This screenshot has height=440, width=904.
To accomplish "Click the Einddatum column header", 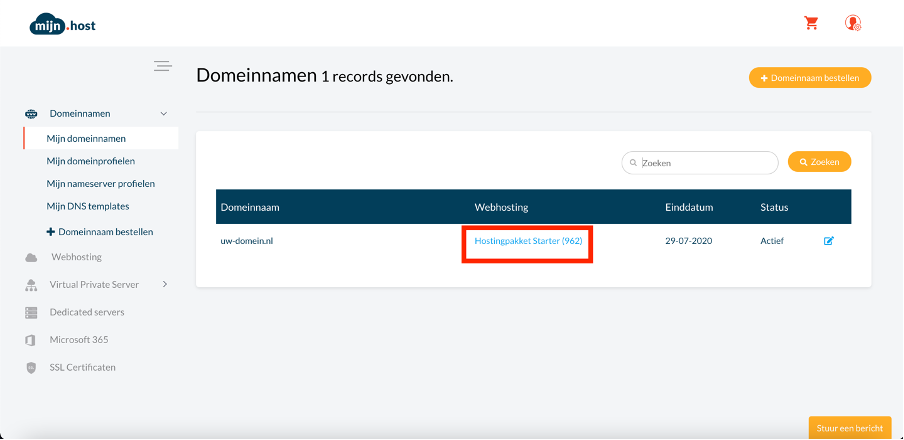I will coord(689,207).
